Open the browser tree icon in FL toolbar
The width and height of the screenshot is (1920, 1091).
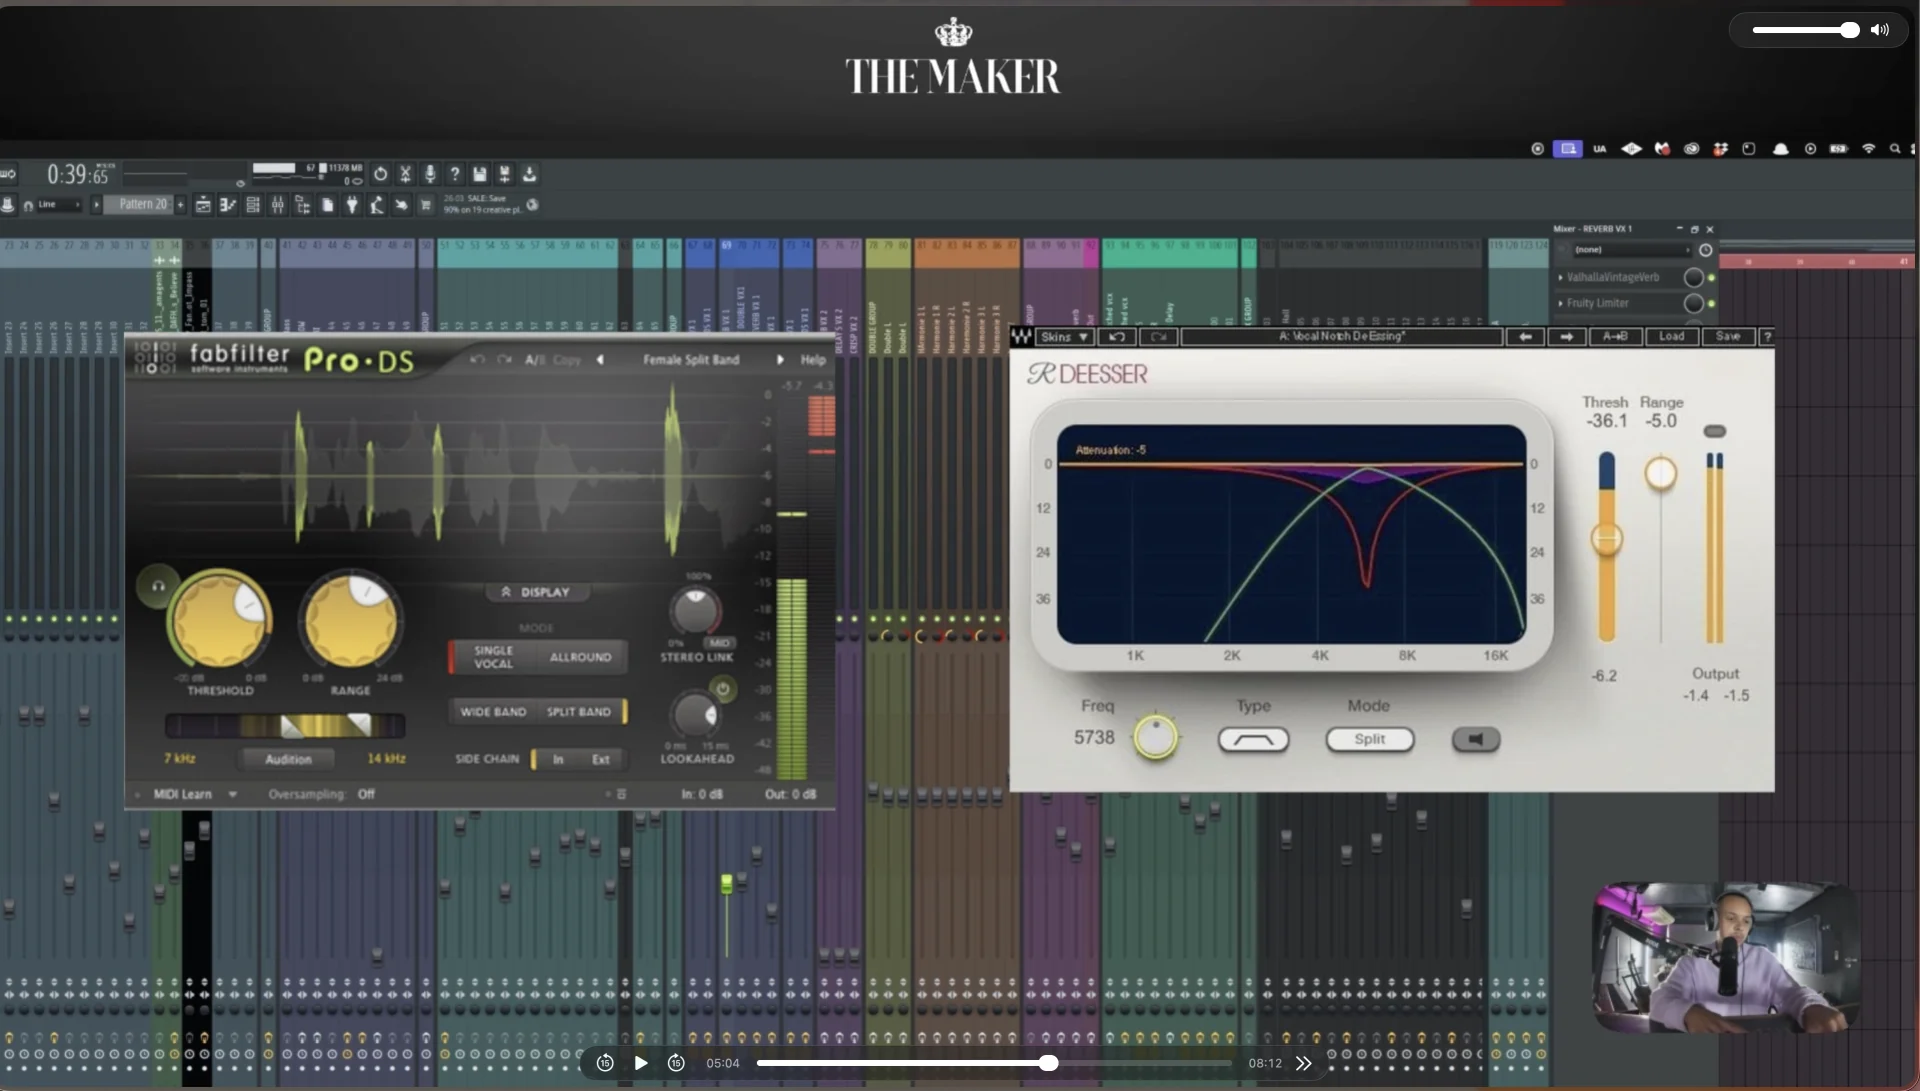[302, 205]
